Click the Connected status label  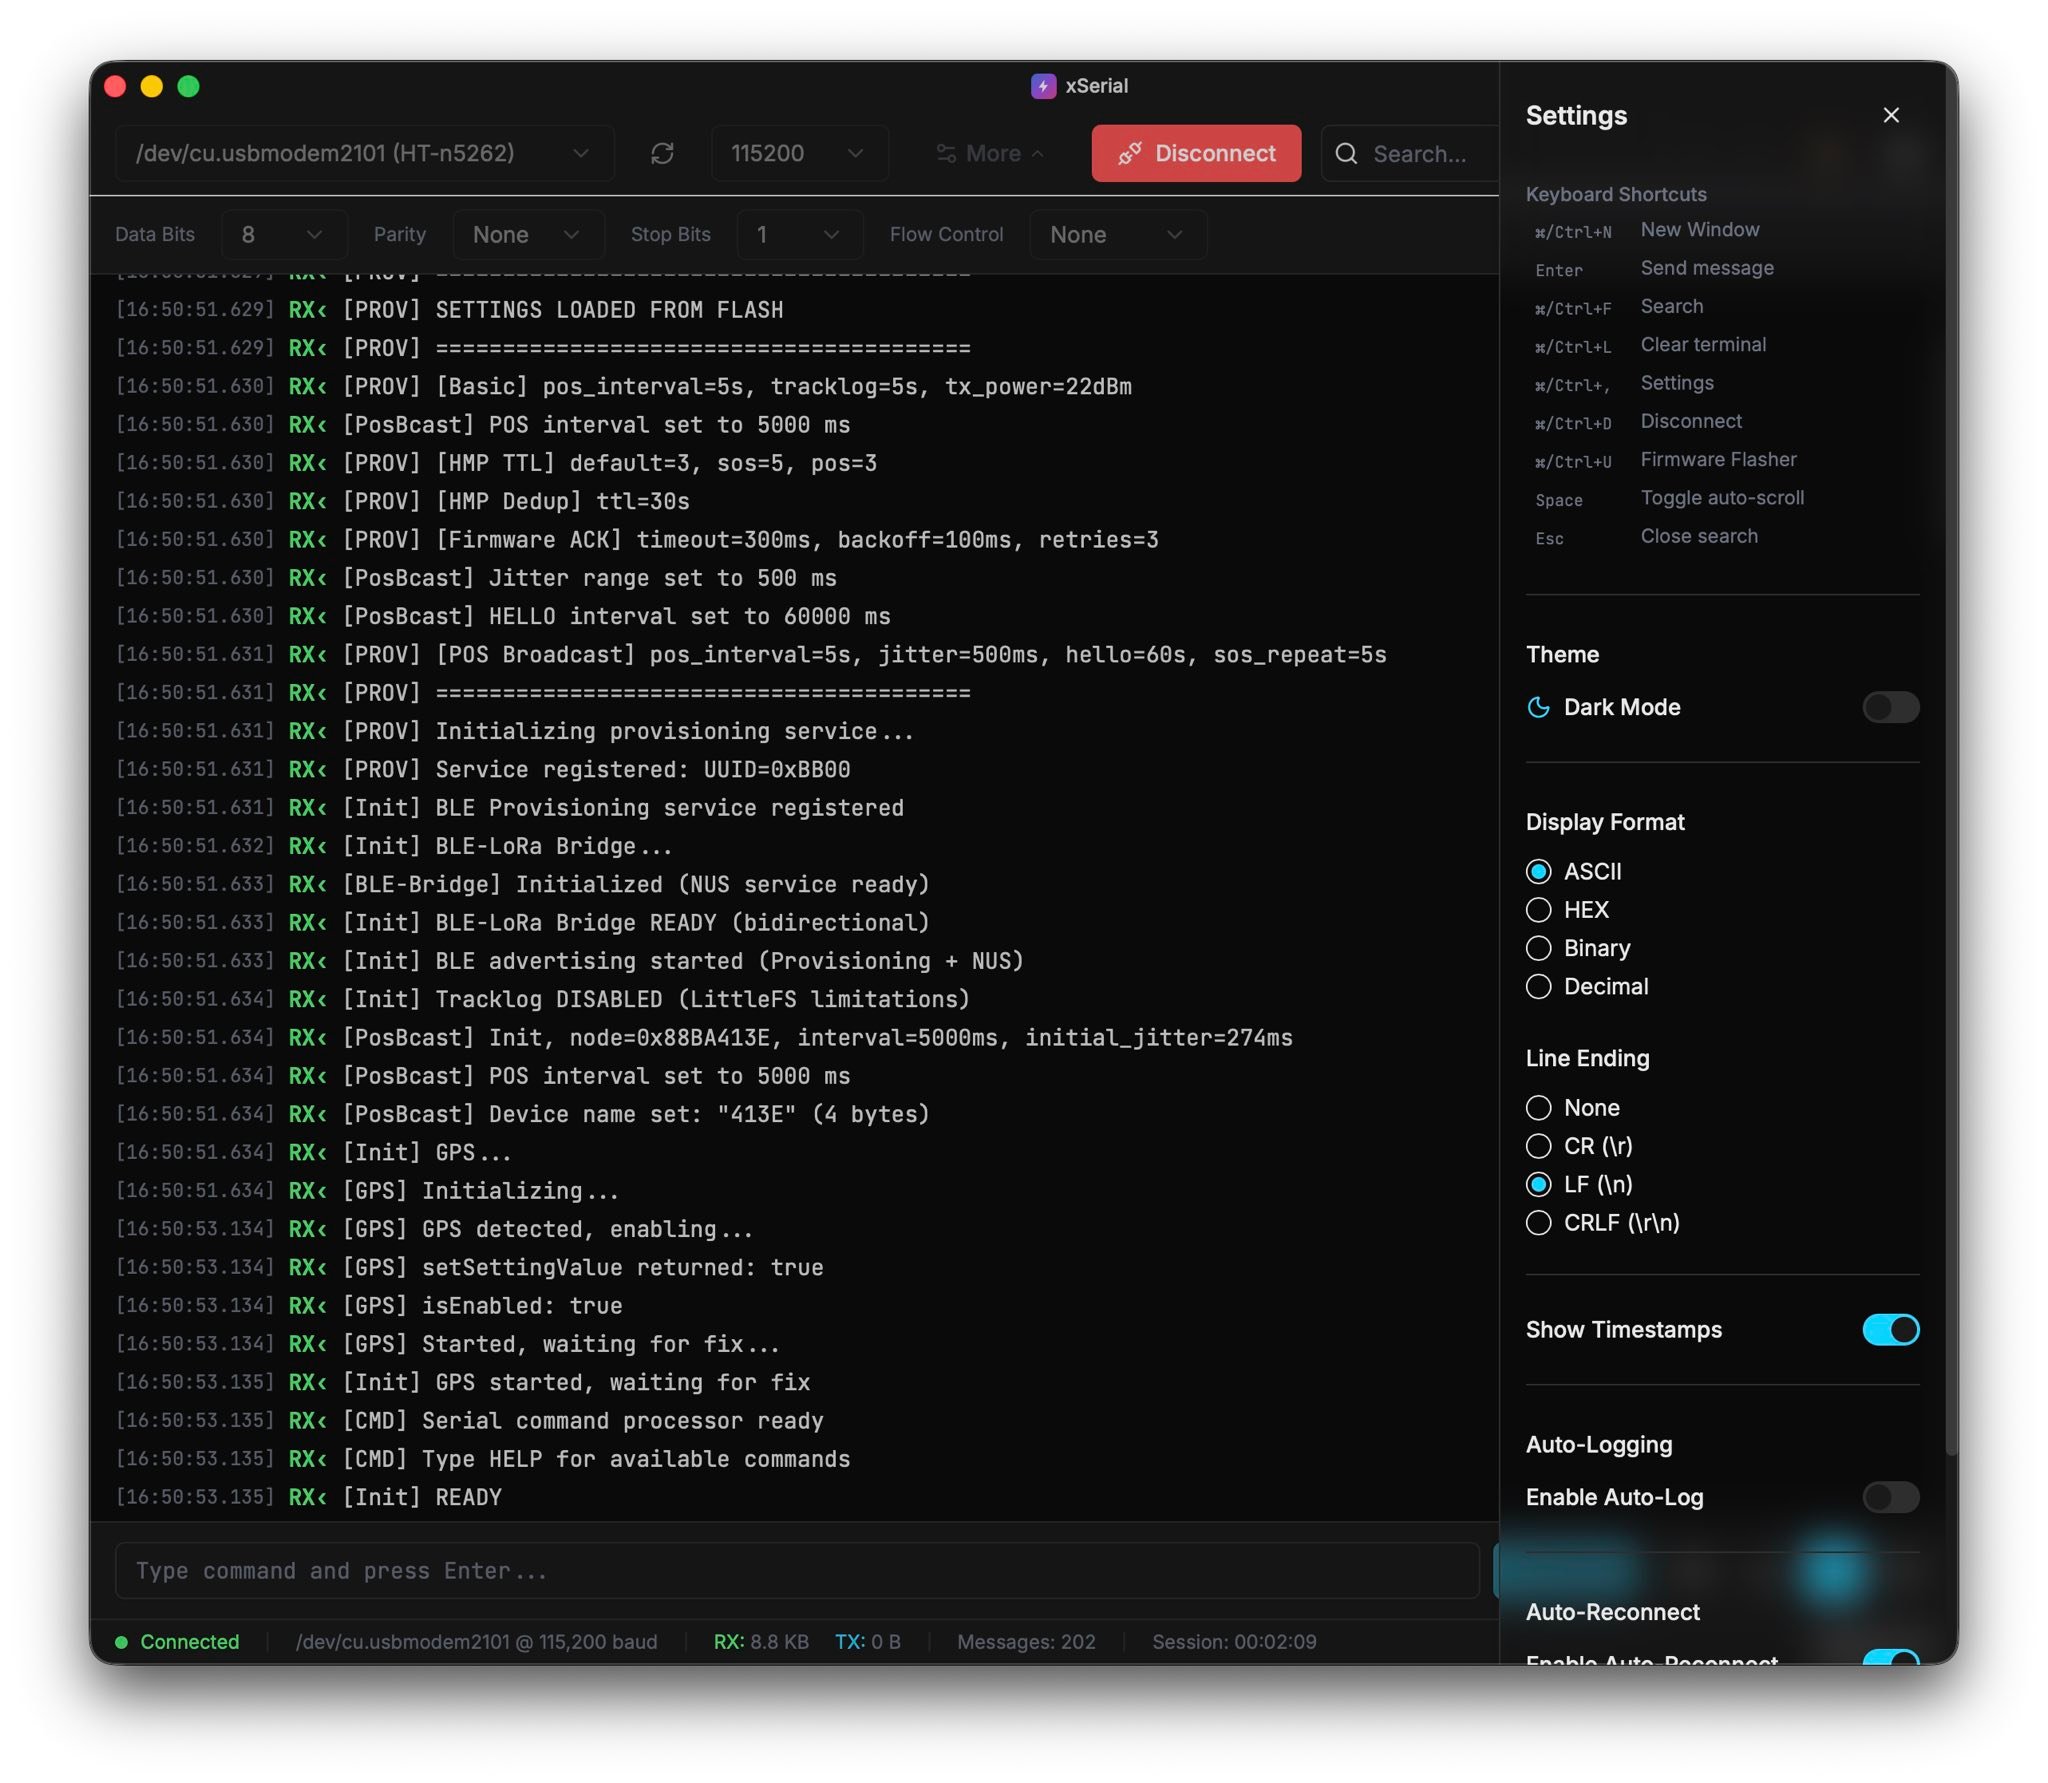(x=190, y=1641)
